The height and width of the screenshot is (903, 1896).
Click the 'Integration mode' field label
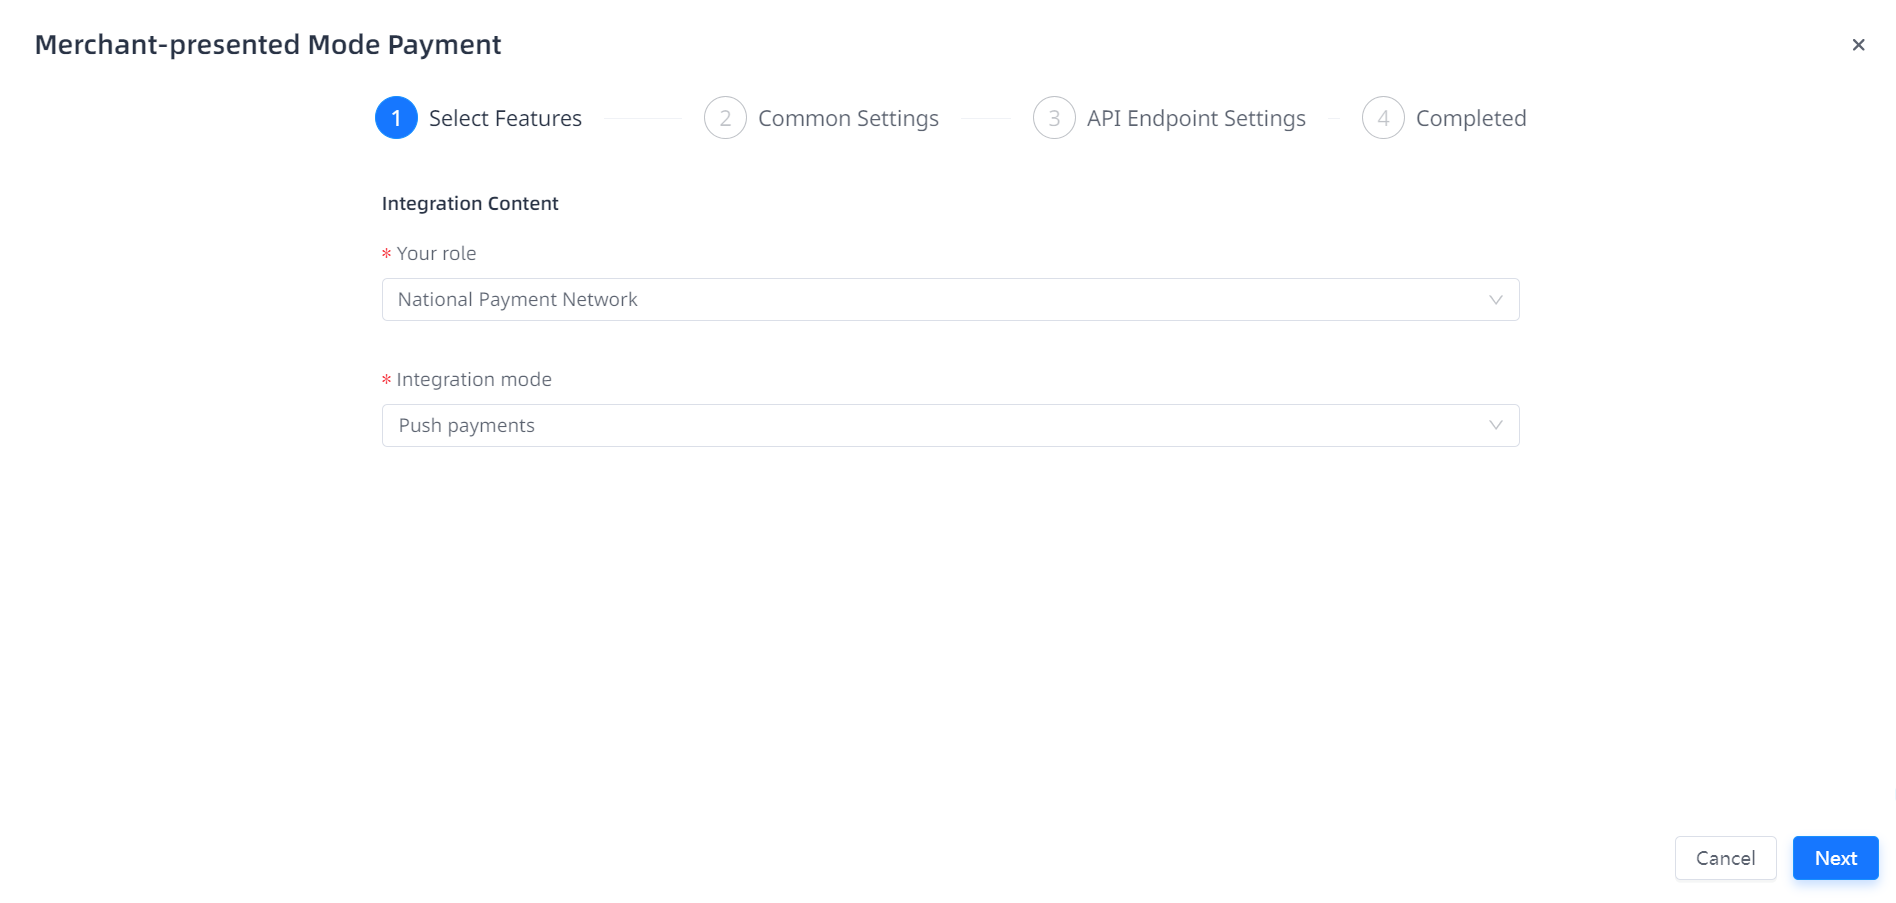(474, 380)
